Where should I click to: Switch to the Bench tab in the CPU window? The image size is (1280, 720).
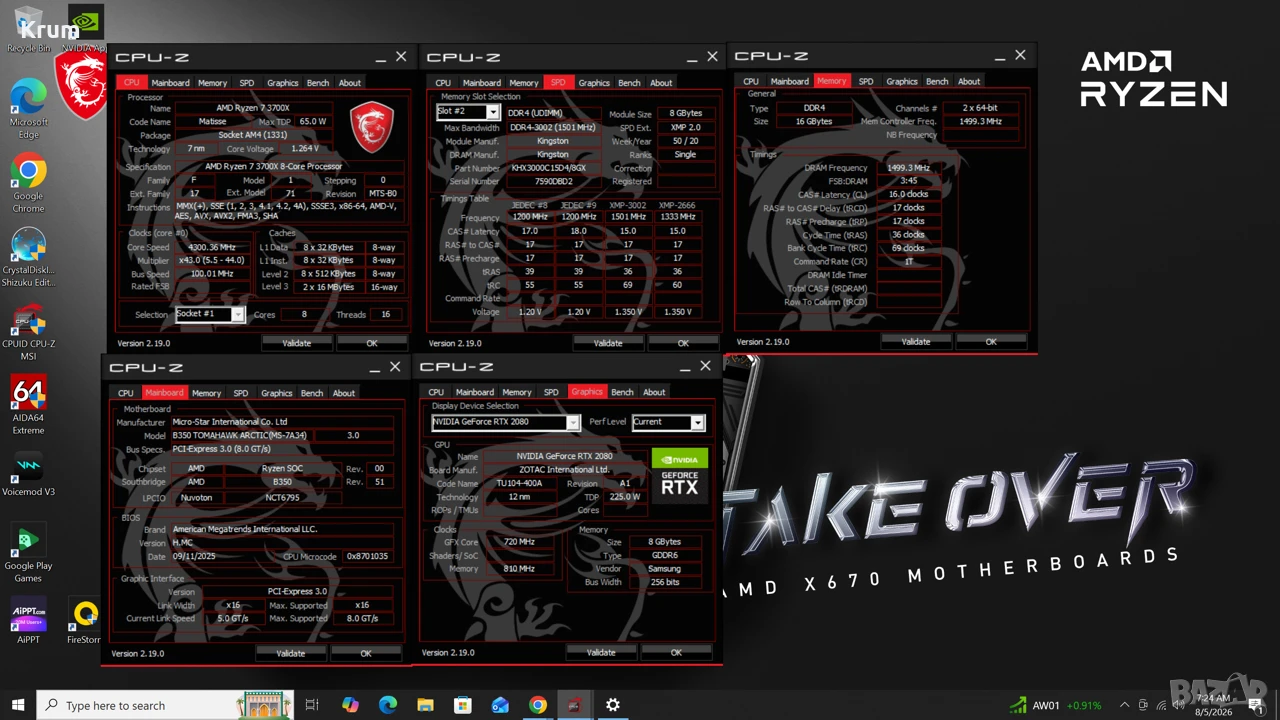coord(318,83)
